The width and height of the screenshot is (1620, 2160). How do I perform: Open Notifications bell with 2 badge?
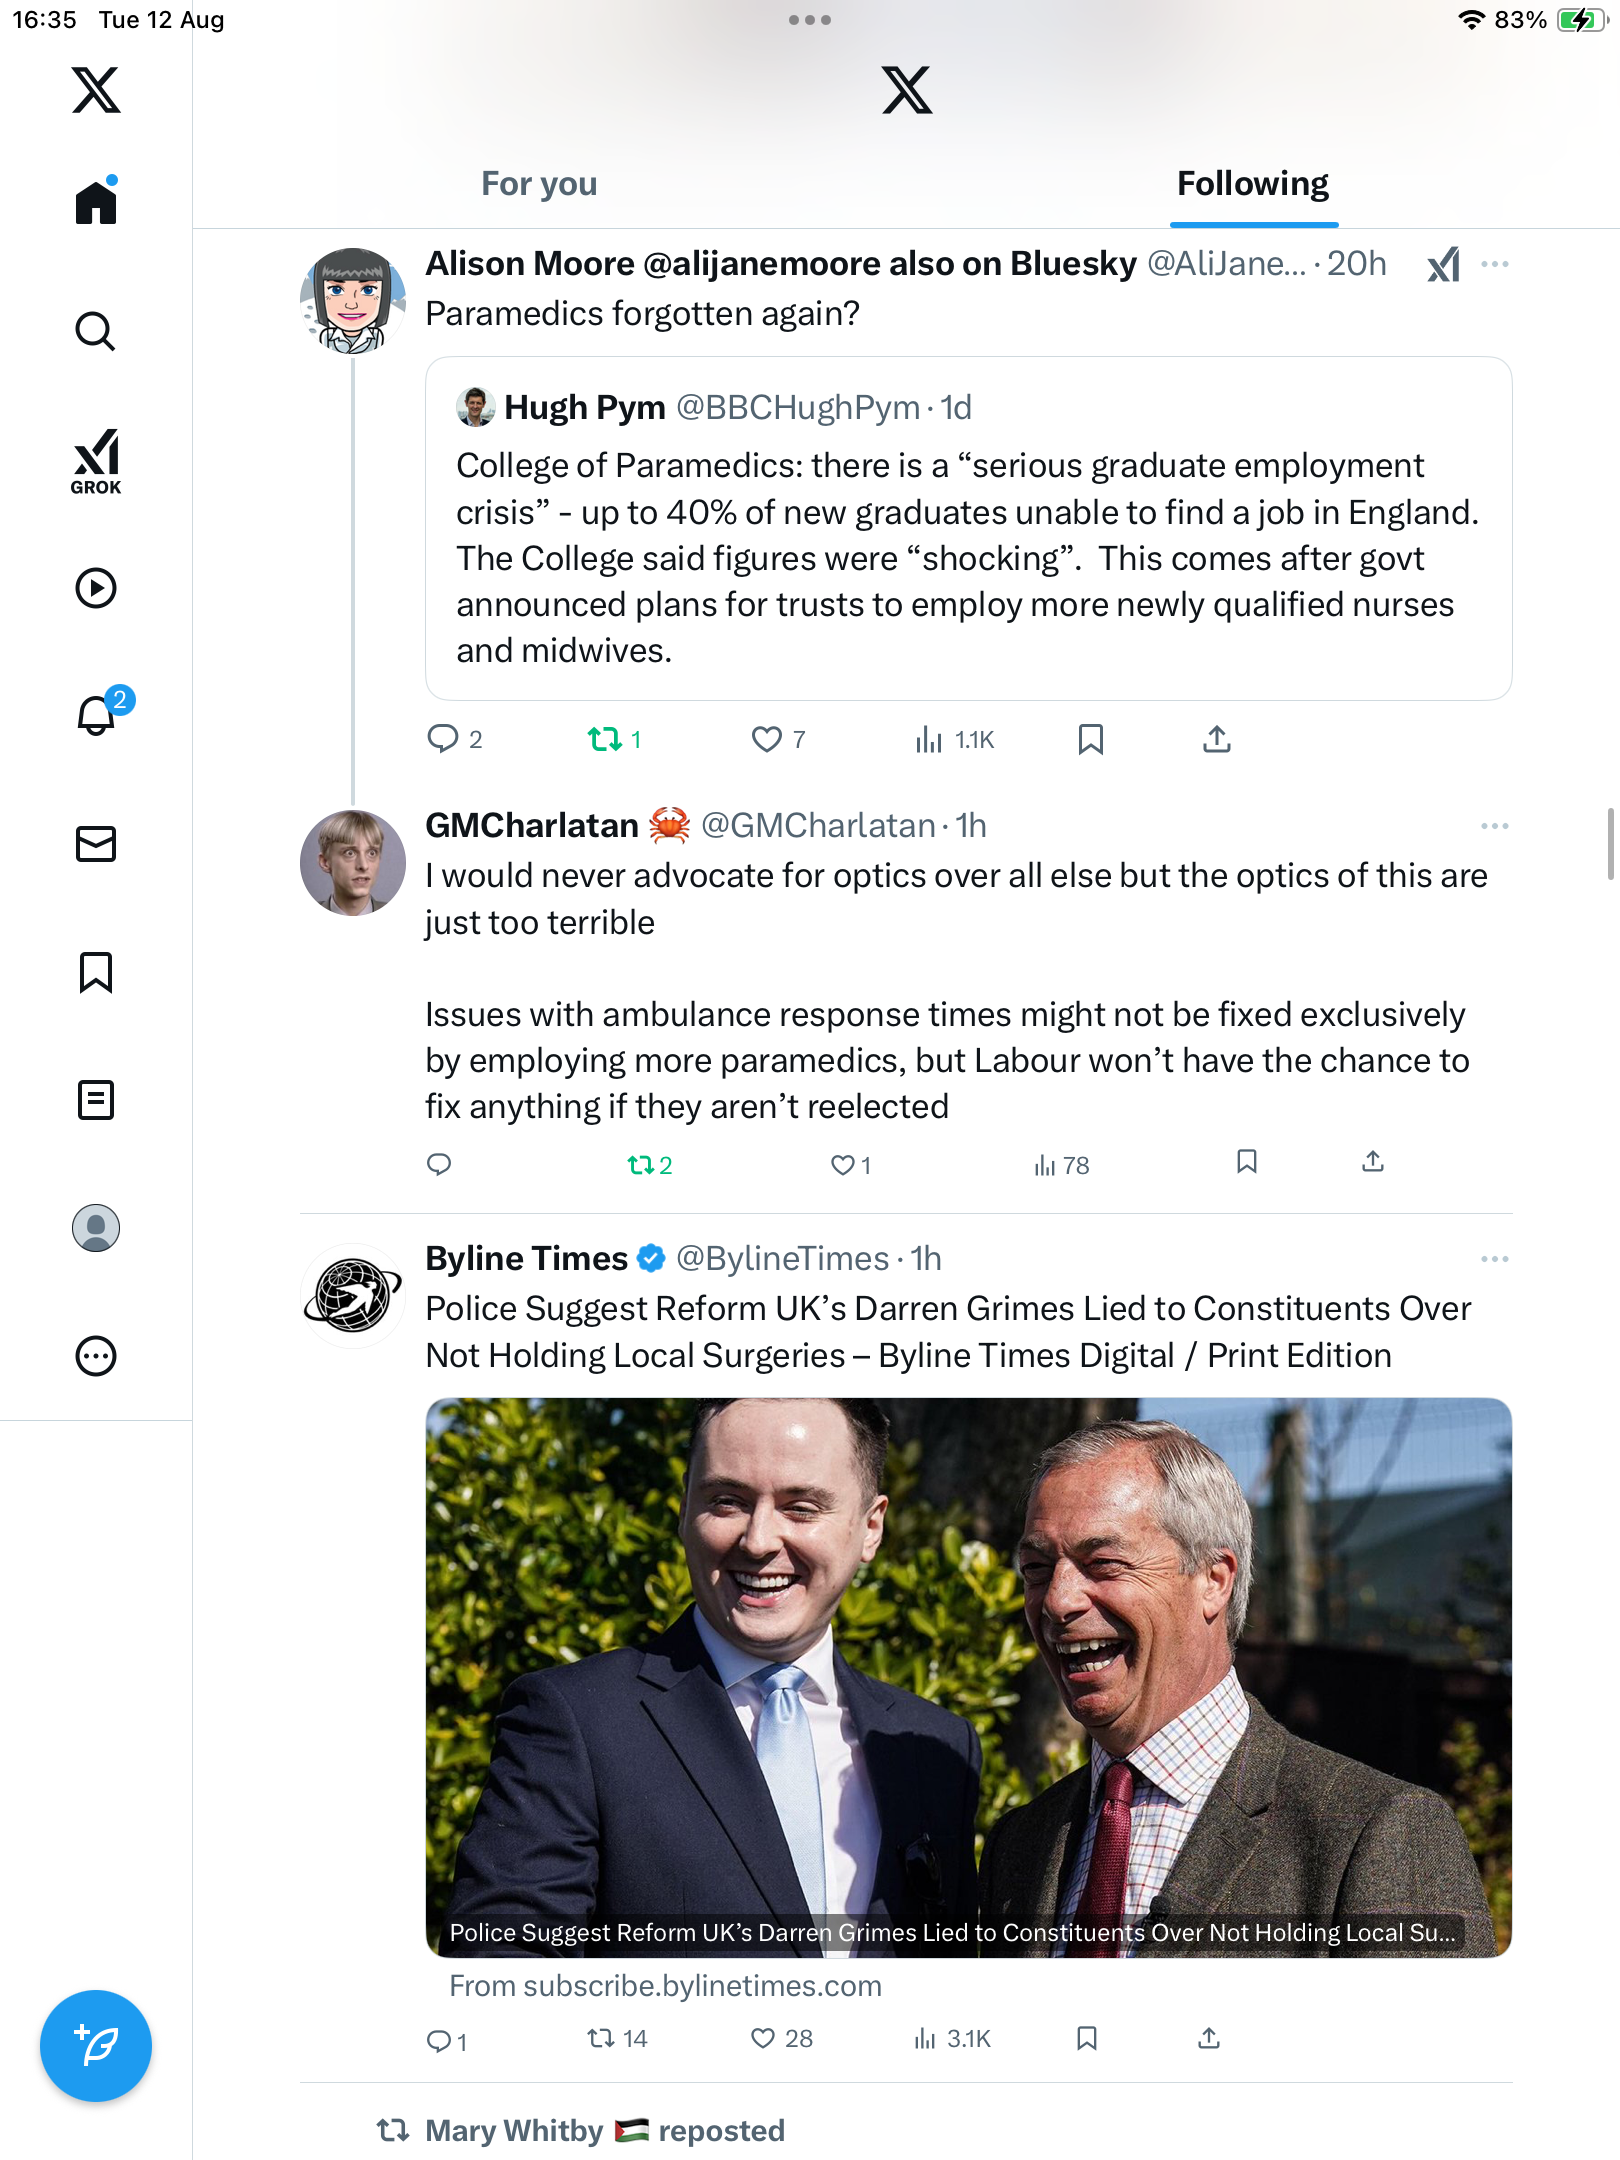tap(98, 715)
